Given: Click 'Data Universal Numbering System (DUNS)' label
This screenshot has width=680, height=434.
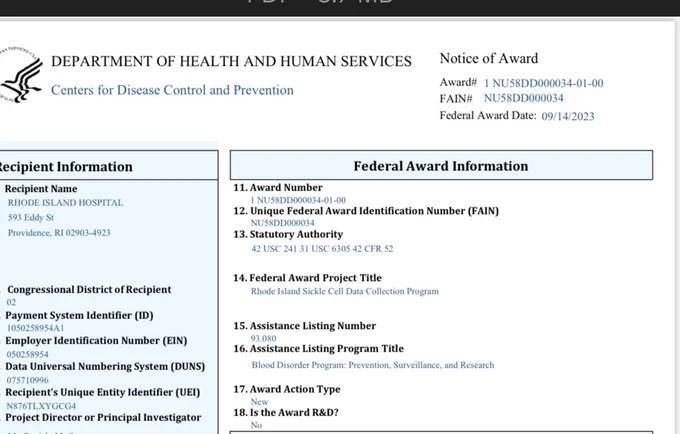Looking at the screenshot, I should click(x=105, y=367).
